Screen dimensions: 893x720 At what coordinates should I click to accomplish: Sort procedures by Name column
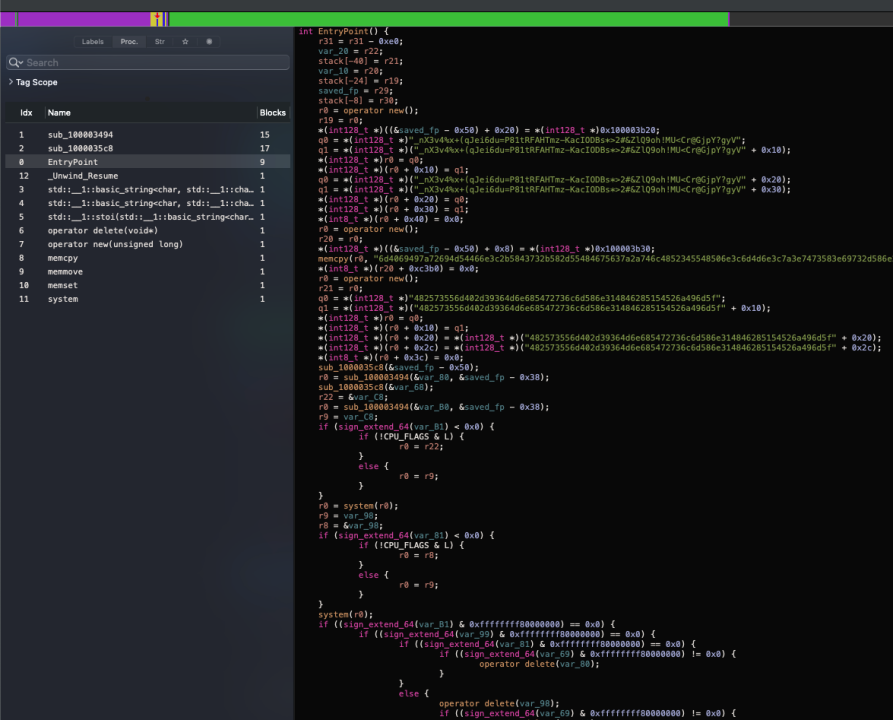[59, 113]
